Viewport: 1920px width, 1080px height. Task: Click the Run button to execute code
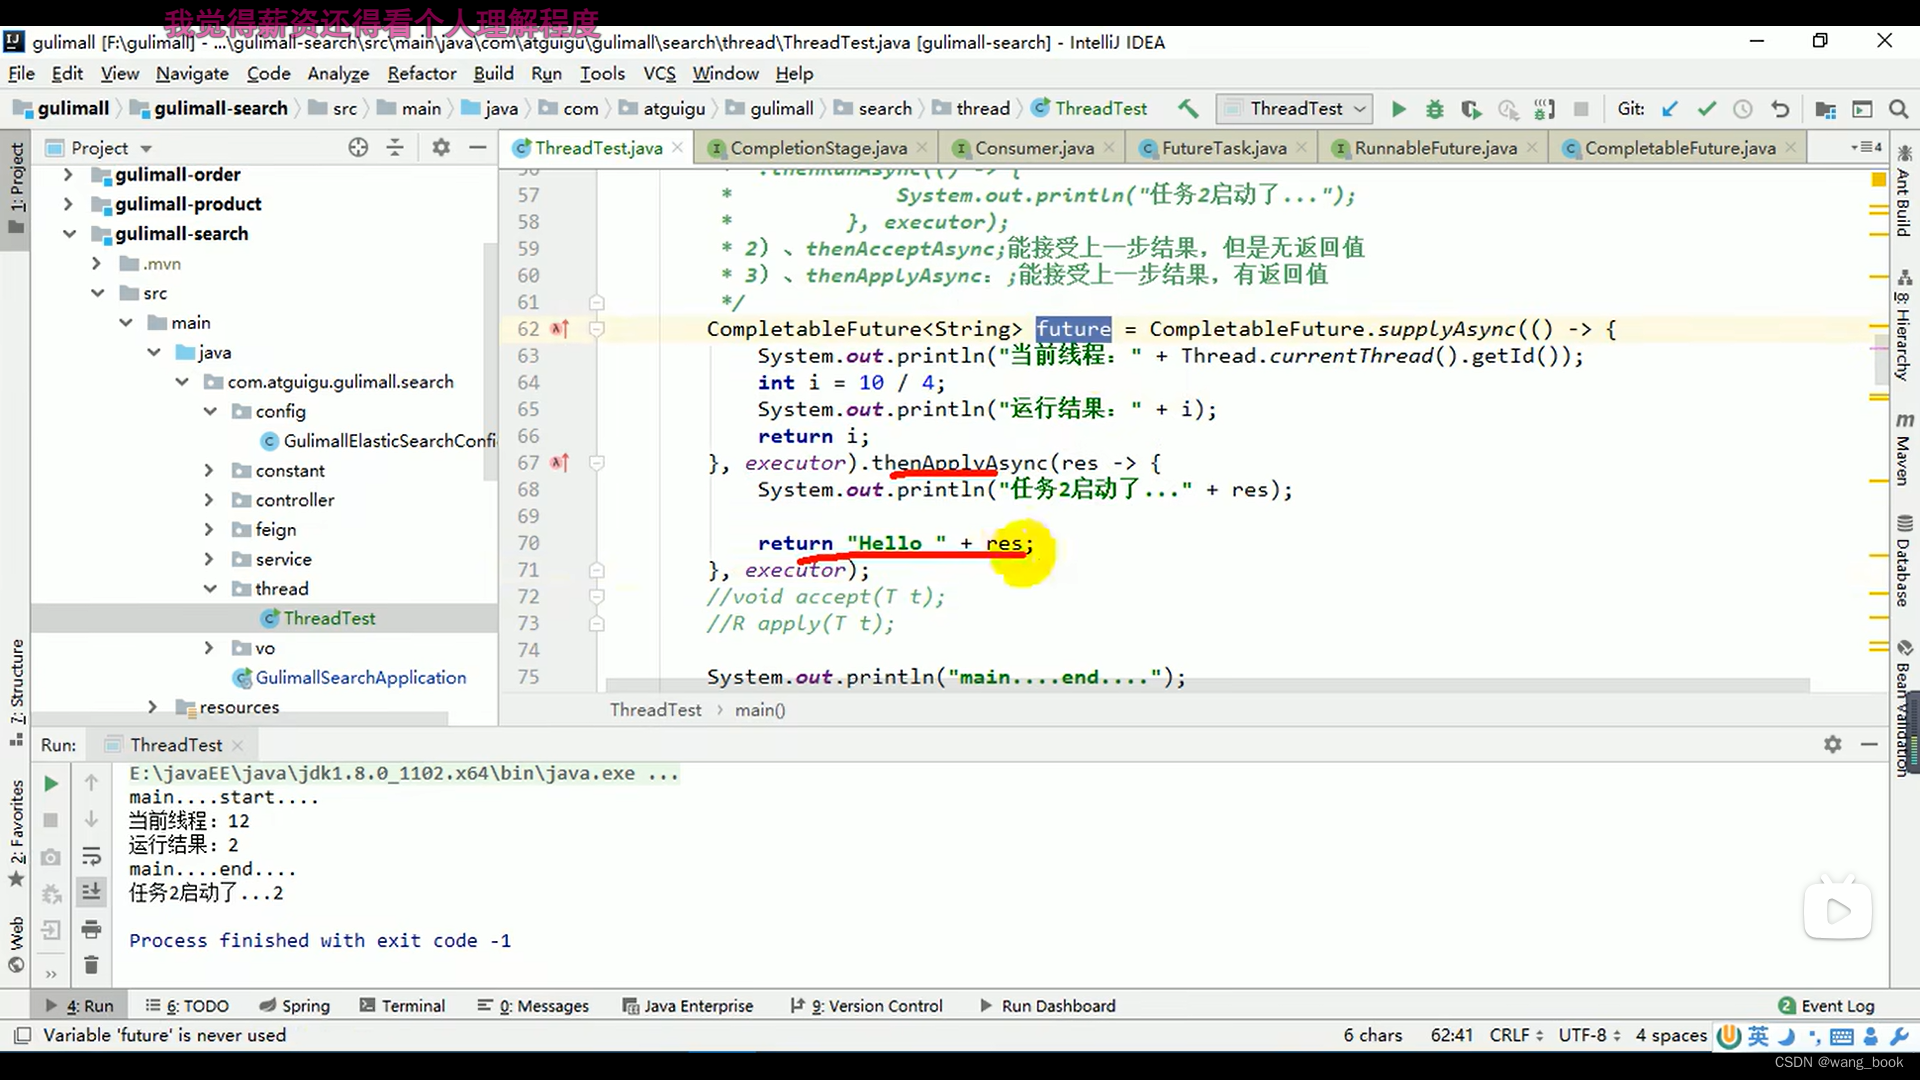pos(1398,108)
